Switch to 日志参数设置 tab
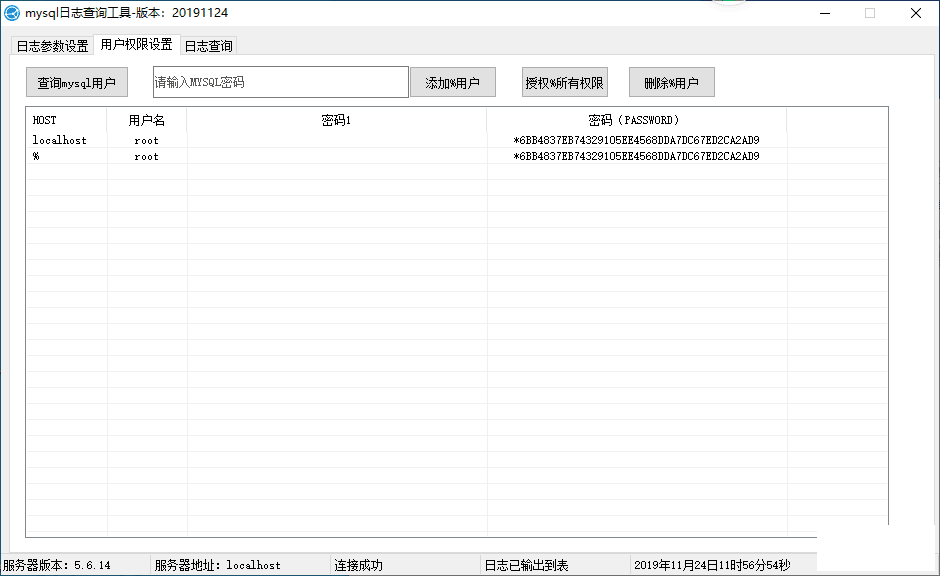940x576 pixels. 52,46
